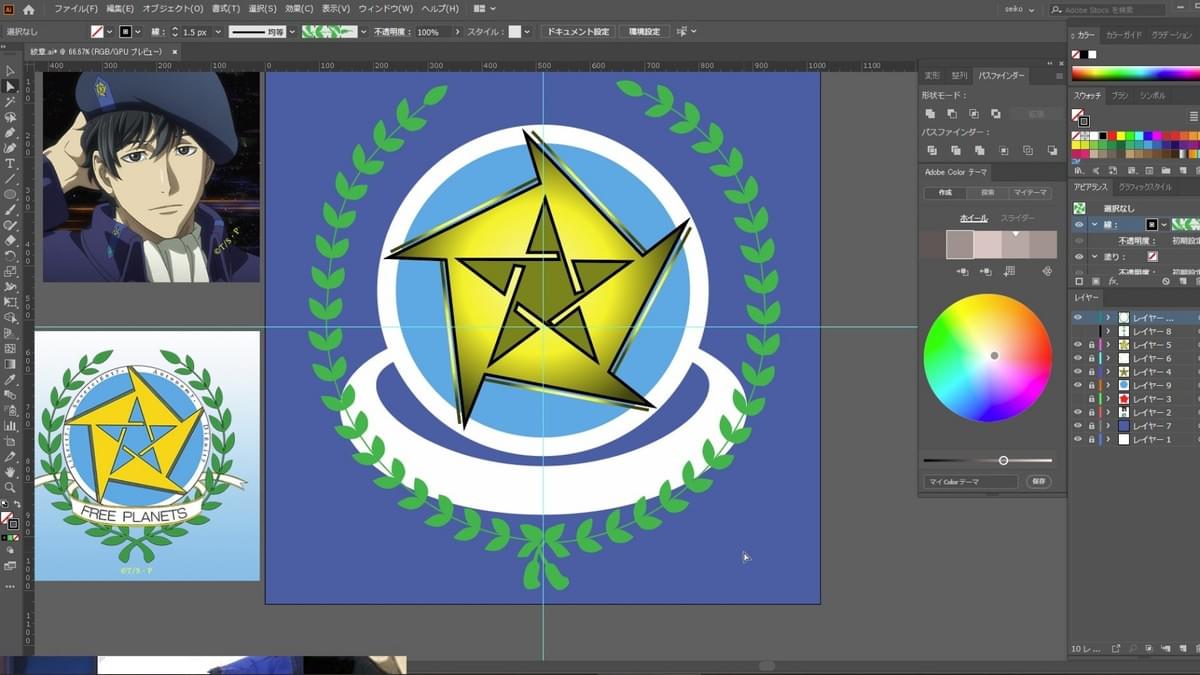Click the first shape mode Unite icon
The width and height of the screenshot is (1200, 675).
[930, 114]
